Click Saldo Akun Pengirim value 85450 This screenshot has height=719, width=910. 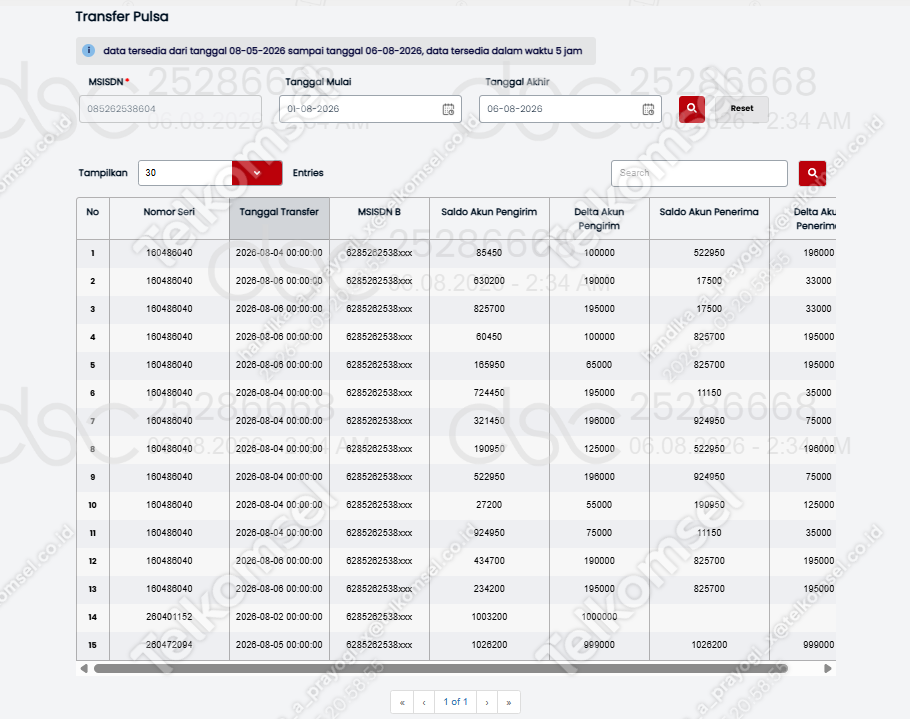click(x=489, y=253)
